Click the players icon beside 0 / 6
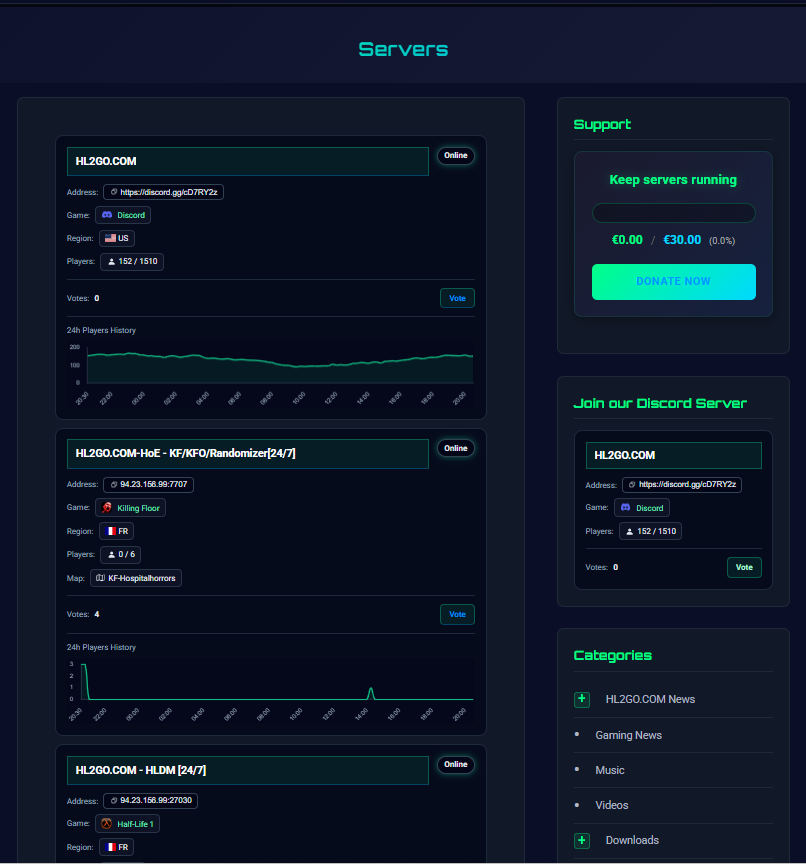Screen dimensions: 806x864 pyautogui.click(x=112, y=554)
